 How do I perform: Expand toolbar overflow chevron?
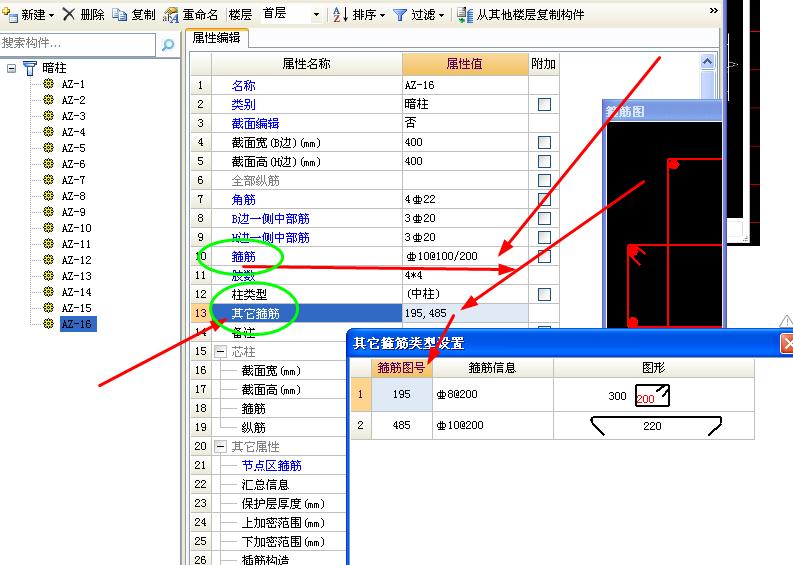click(713, 10)
